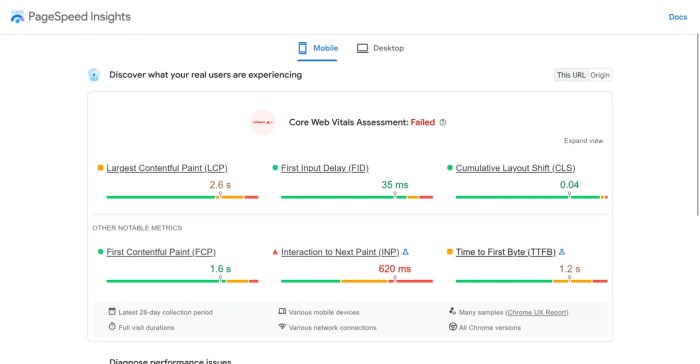Image resolution: width=700 pixels, height=364 pixels.
Task: Click the 1.6 s FCP value
Action: coord(220,268)
